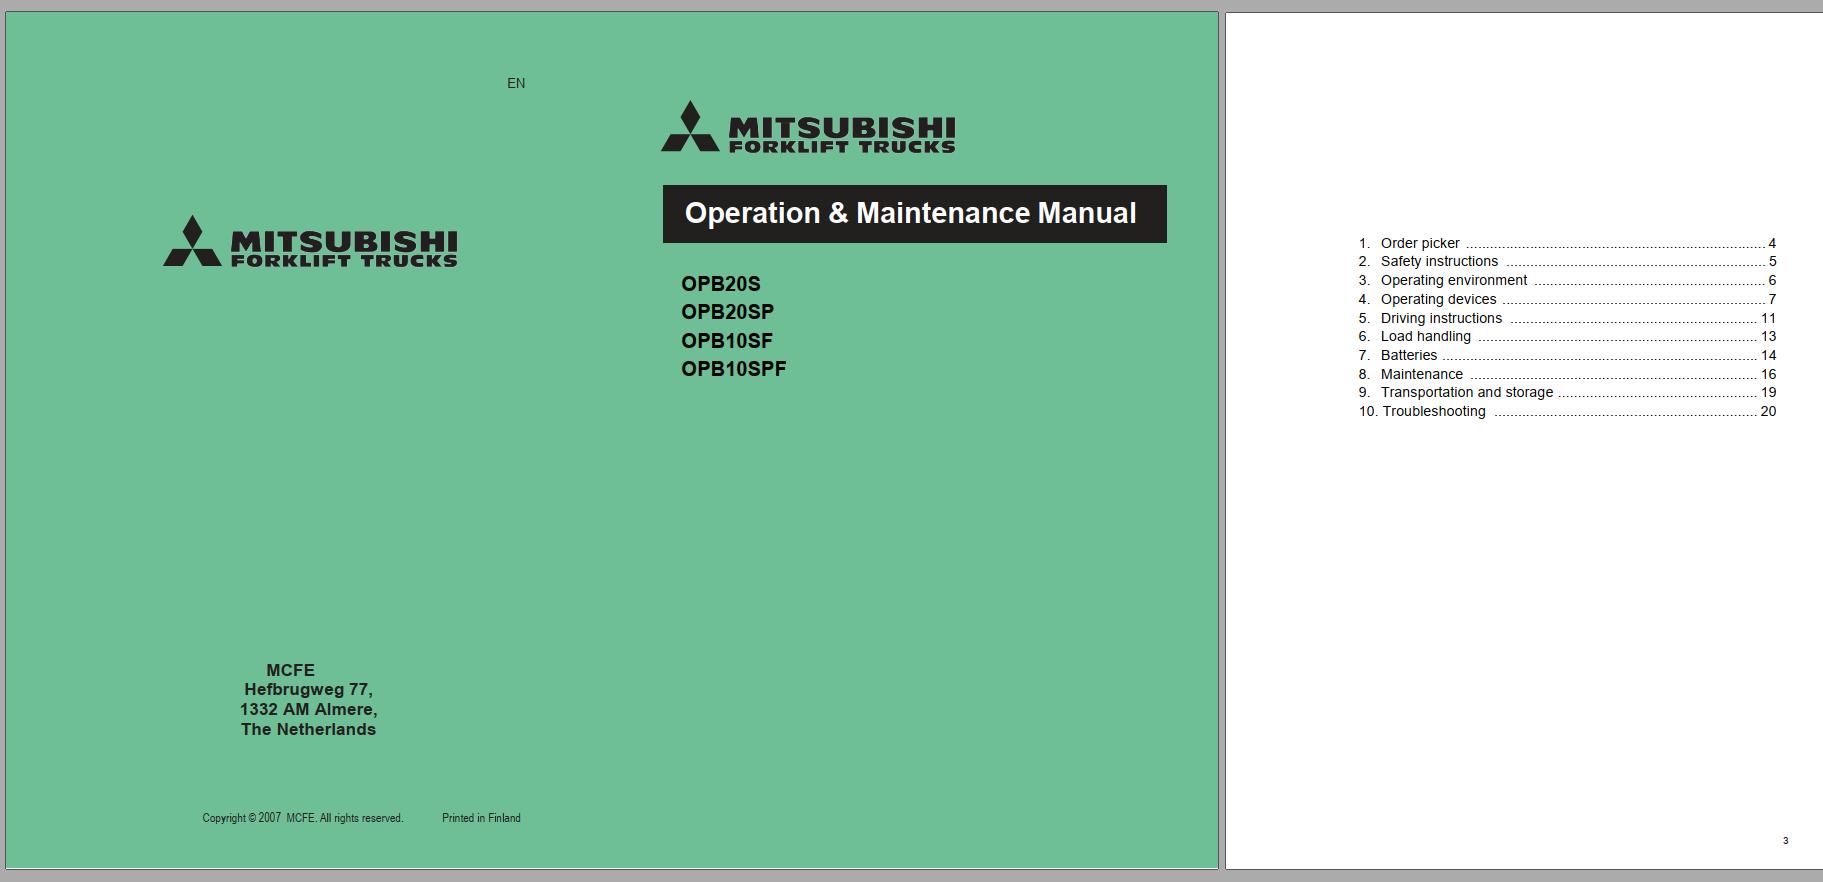This screenshot has height=882, width=1823.
Task: Open the 'Troubleshooting' contents entry
Action: [1567, 411]
